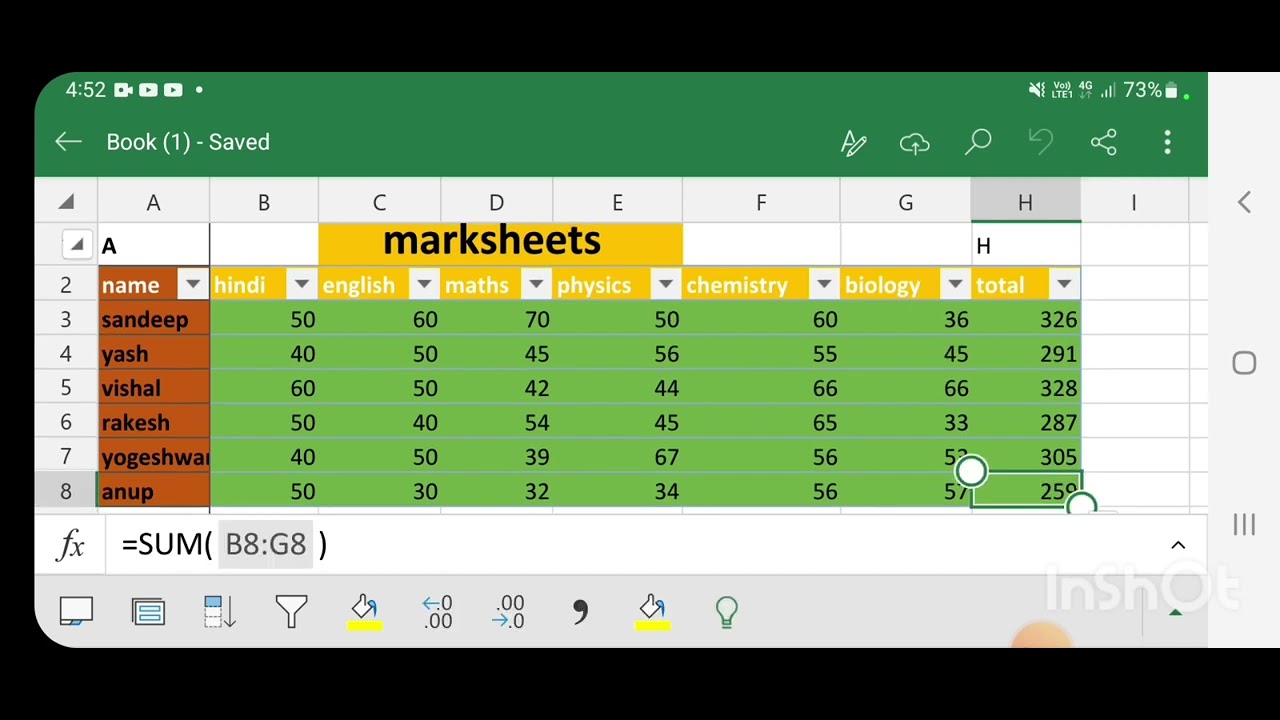Tap the back arrow beside Book (1)
The image size is (1280, 720).
pyautogui.click(x=68, y=142)
